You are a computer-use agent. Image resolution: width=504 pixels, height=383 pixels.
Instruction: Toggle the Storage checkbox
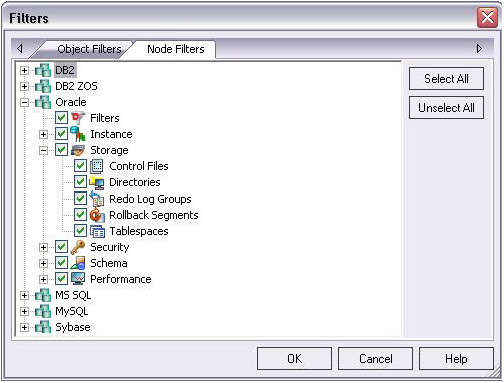point(61,150)
